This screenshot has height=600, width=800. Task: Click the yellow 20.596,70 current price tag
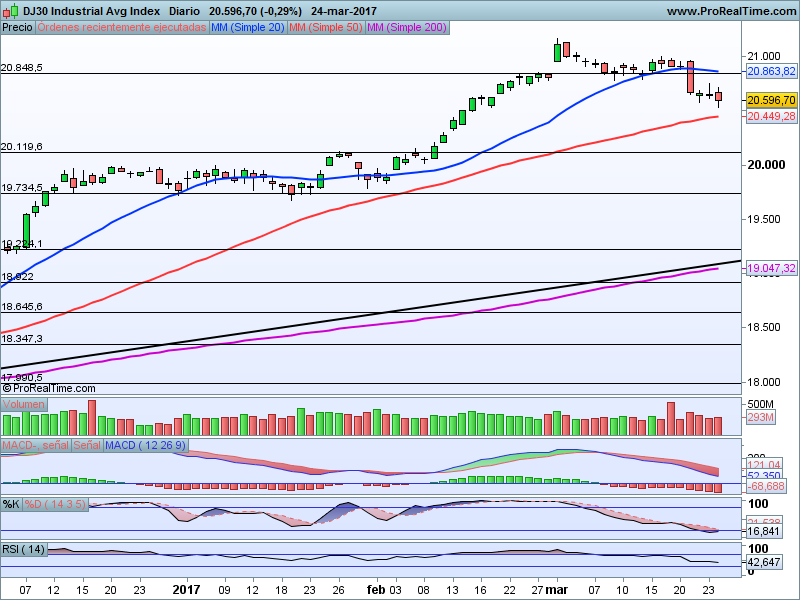pos(770,100)
